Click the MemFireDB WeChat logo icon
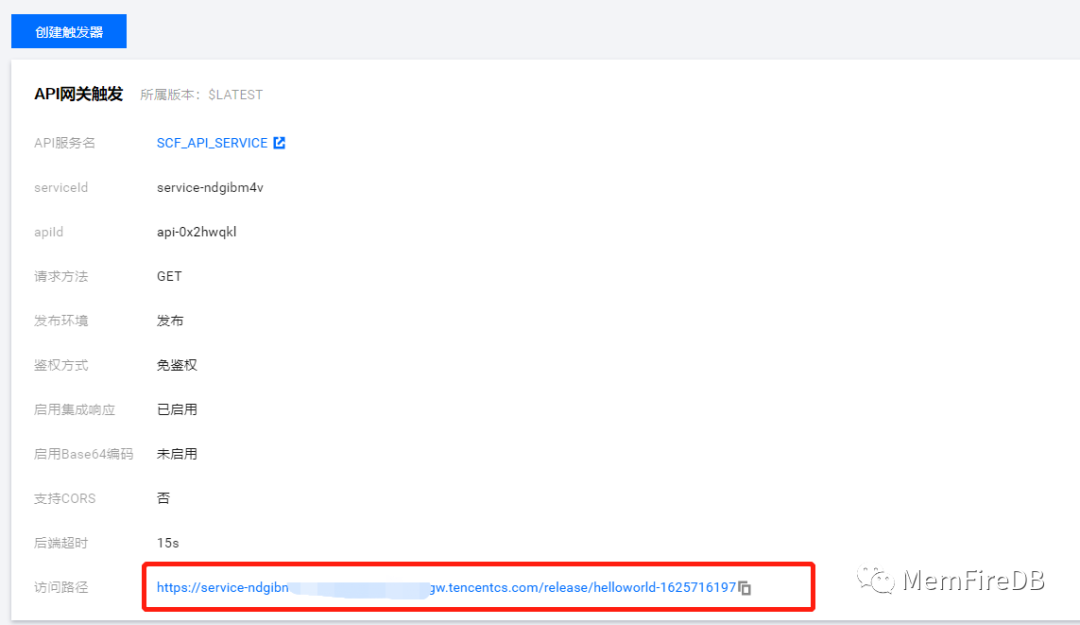The image size is (1080, 625). pos(875,580)
